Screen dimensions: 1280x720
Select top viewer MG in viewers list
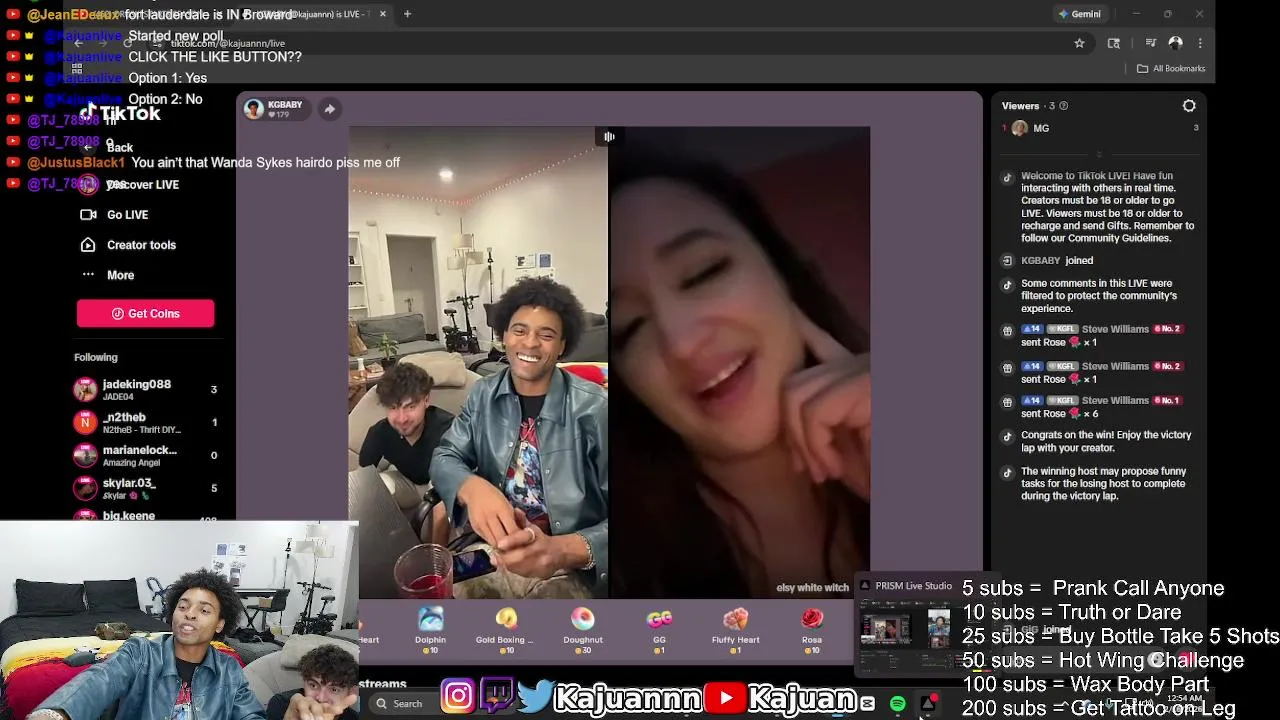click(x=1100, y=128)
